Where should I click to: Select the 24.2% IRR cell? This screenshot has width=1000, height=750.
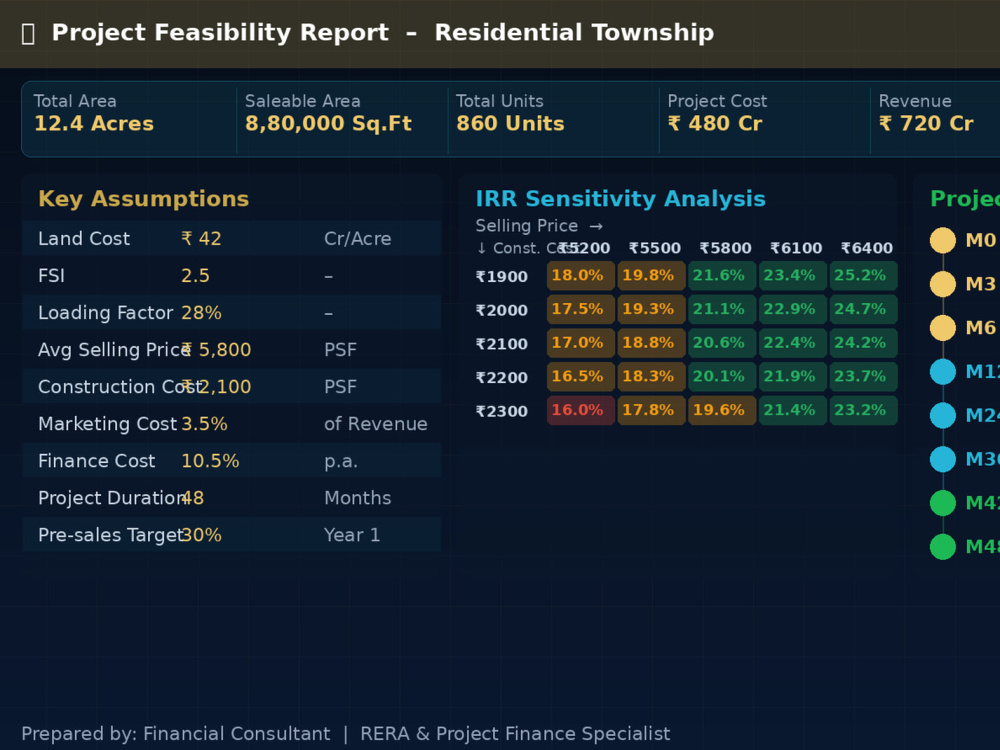[864, 343]
